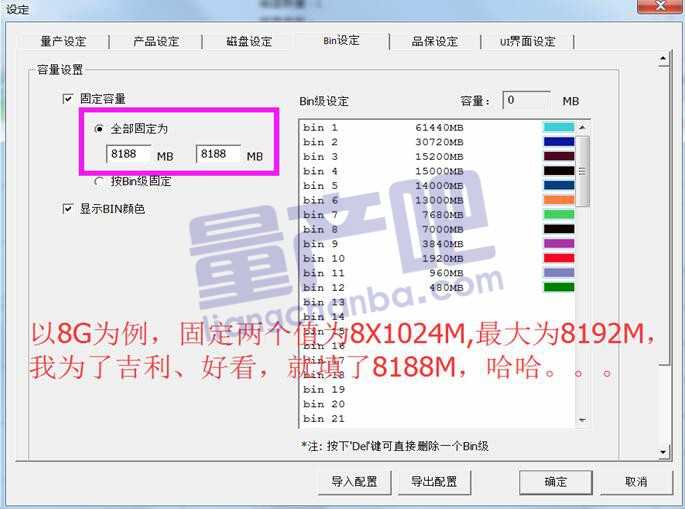Toggle the 固定容量 checkbox
The height and width of the screenshot is (509, 685).
click(x=68, y=99)
